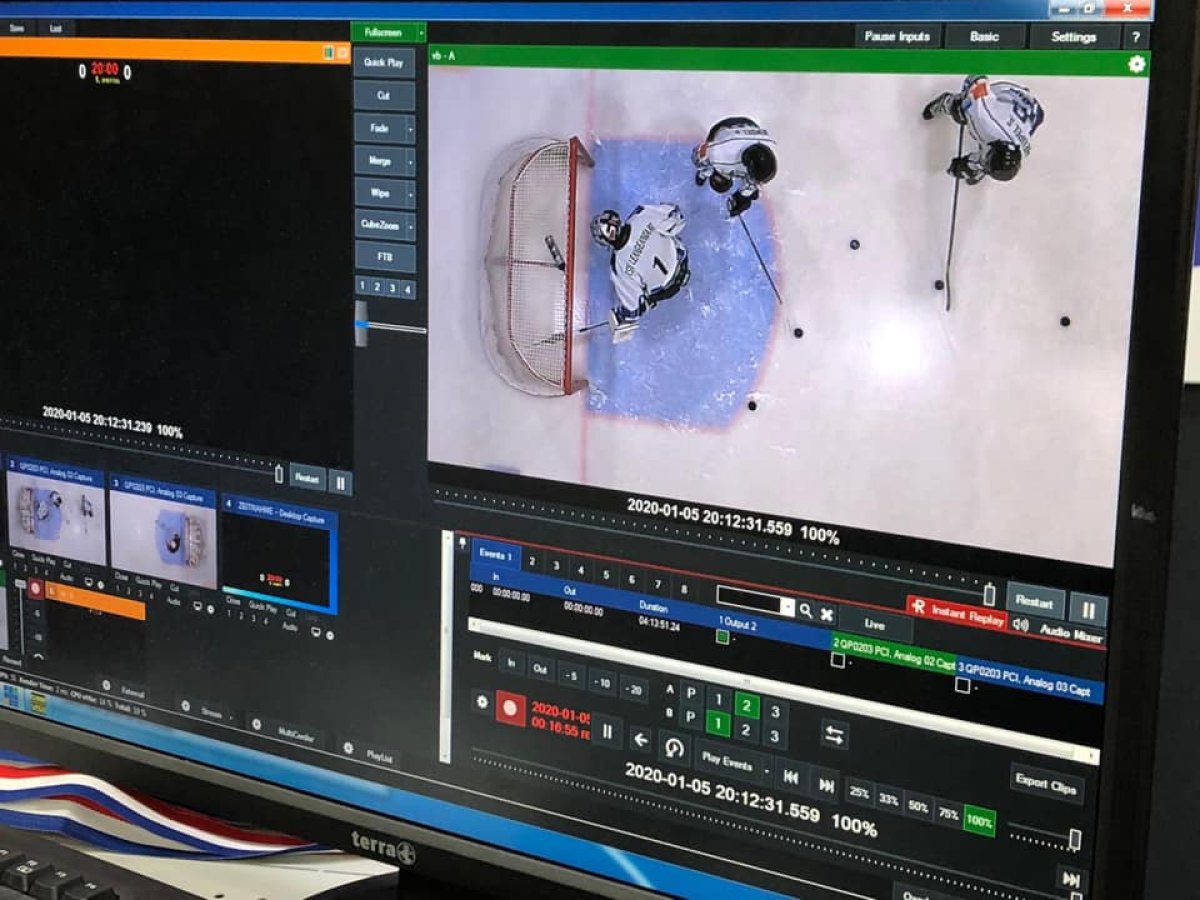The width and height of the screenshot is (1200, 900).
Task: Click the Quick Play transition button
Action: (384, 63)
